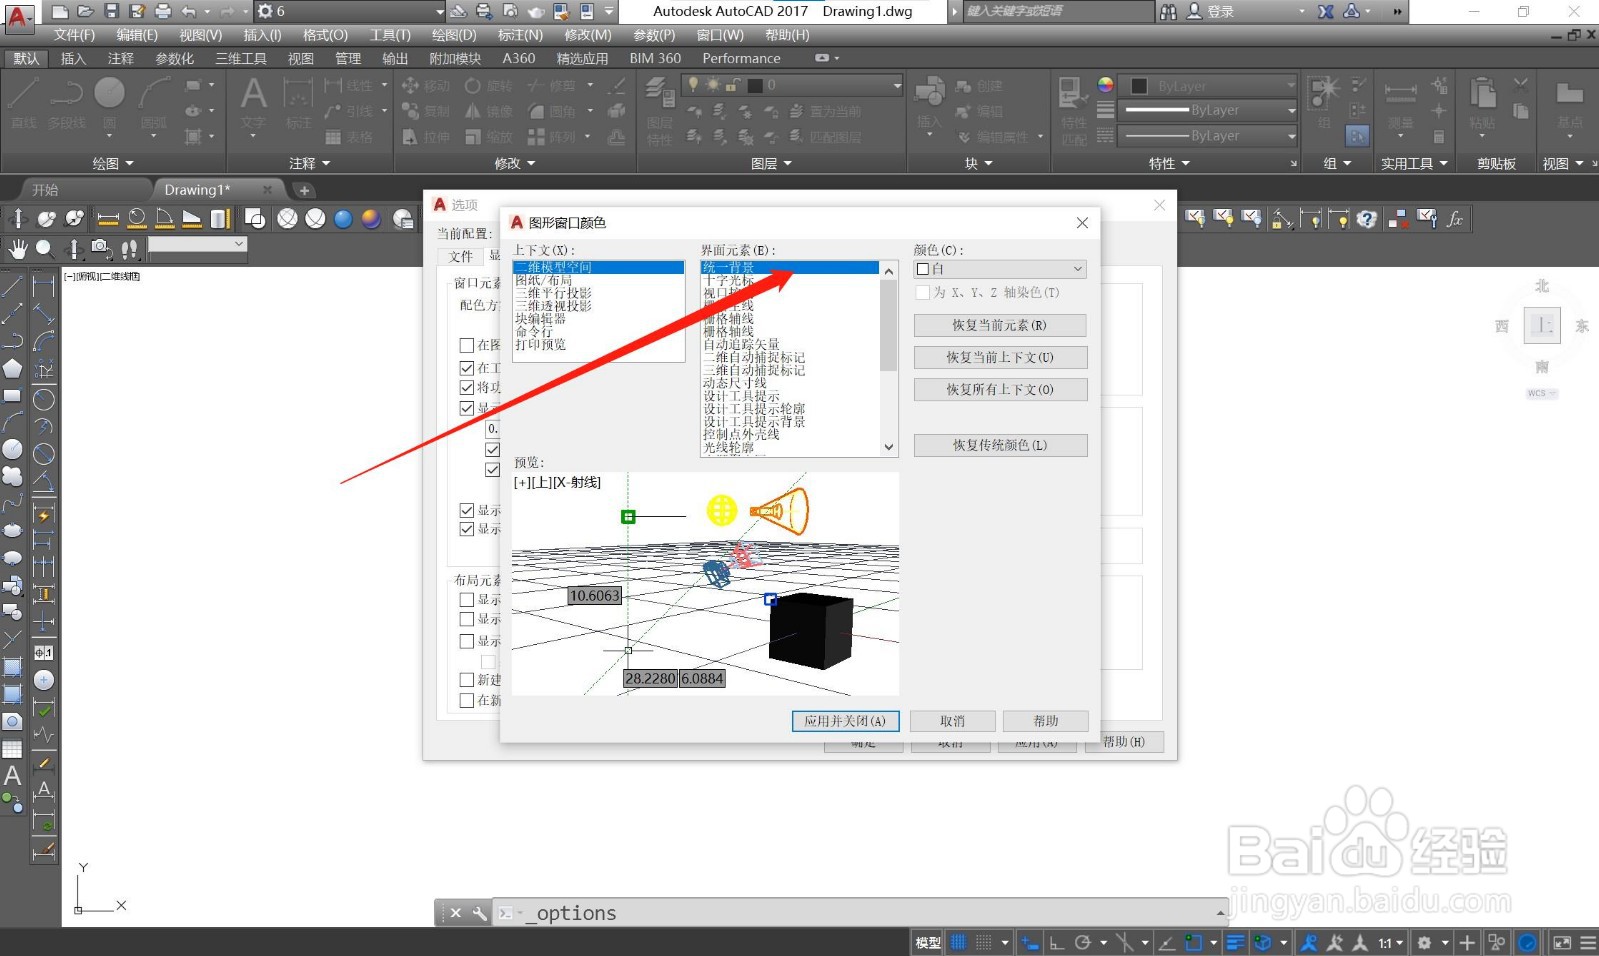Select the Pan hand tool
1599x956 pixels.
tap(18, 247)
